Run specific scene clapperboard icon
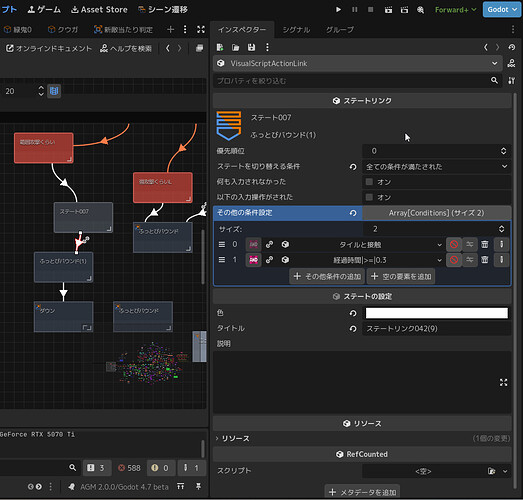The image size is (523, 500). [404, 10]
